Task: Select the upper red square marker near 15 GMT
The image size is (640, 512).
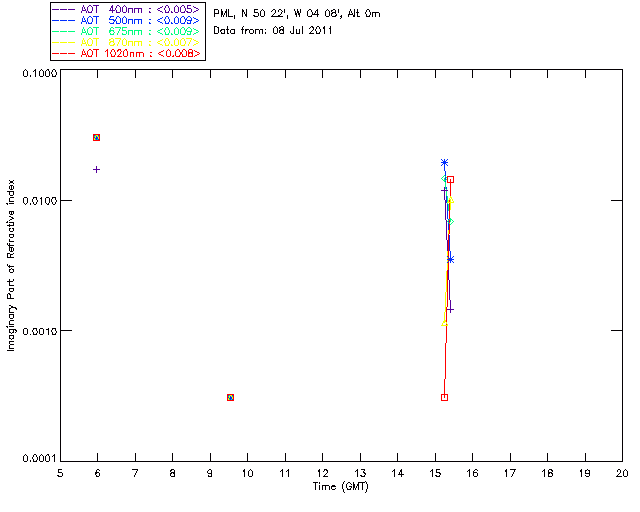Action: click(450, 180)
